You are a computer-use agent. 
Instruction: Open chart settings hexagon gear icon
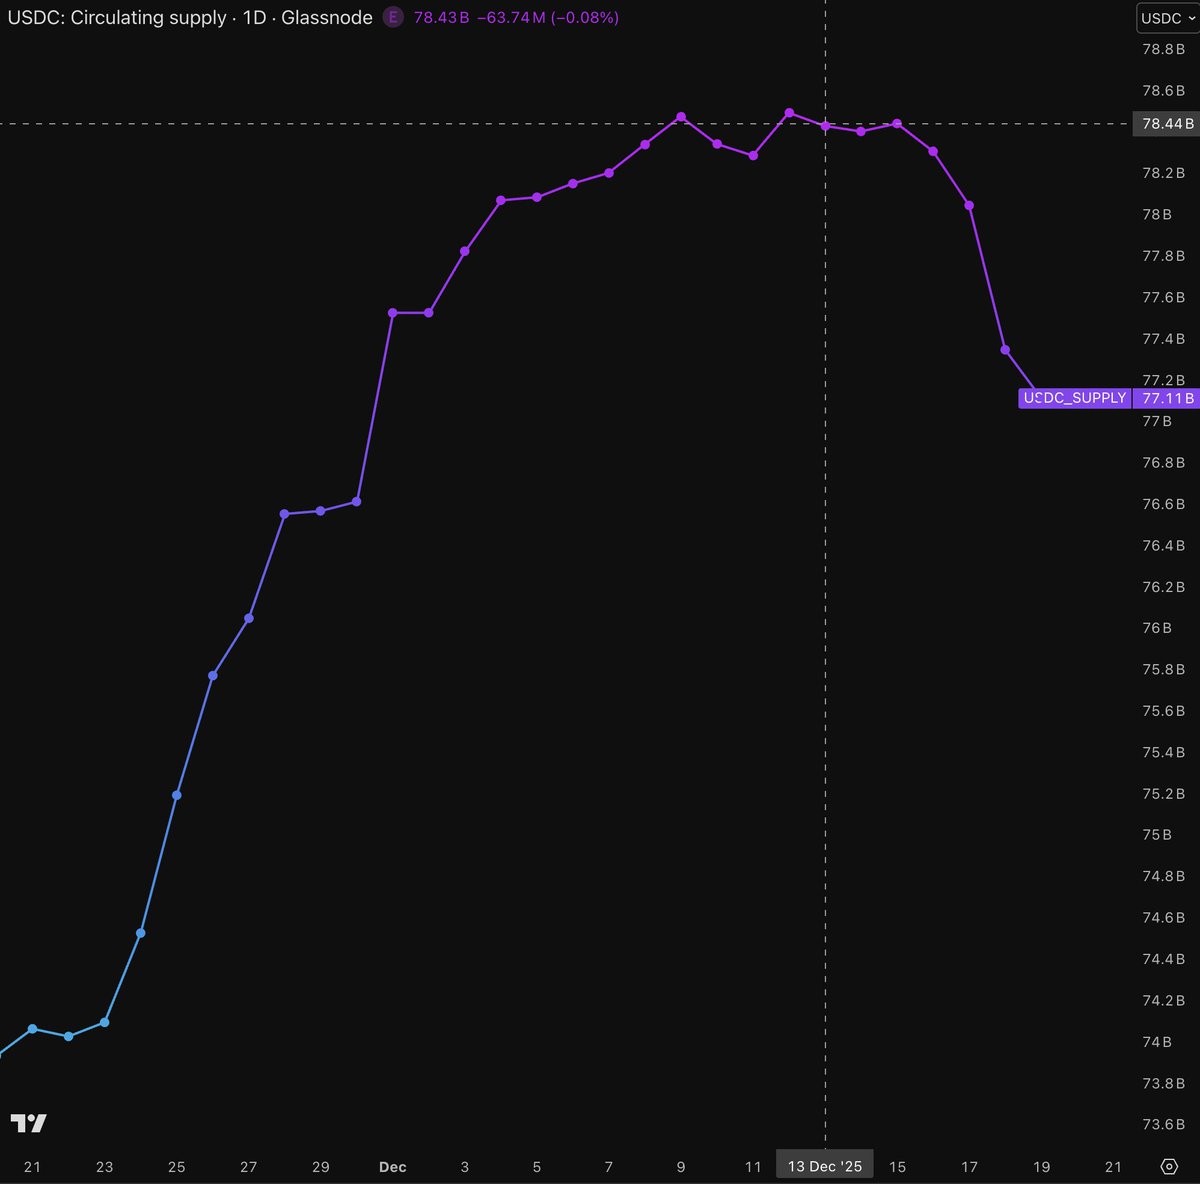pos(1168,1166)
